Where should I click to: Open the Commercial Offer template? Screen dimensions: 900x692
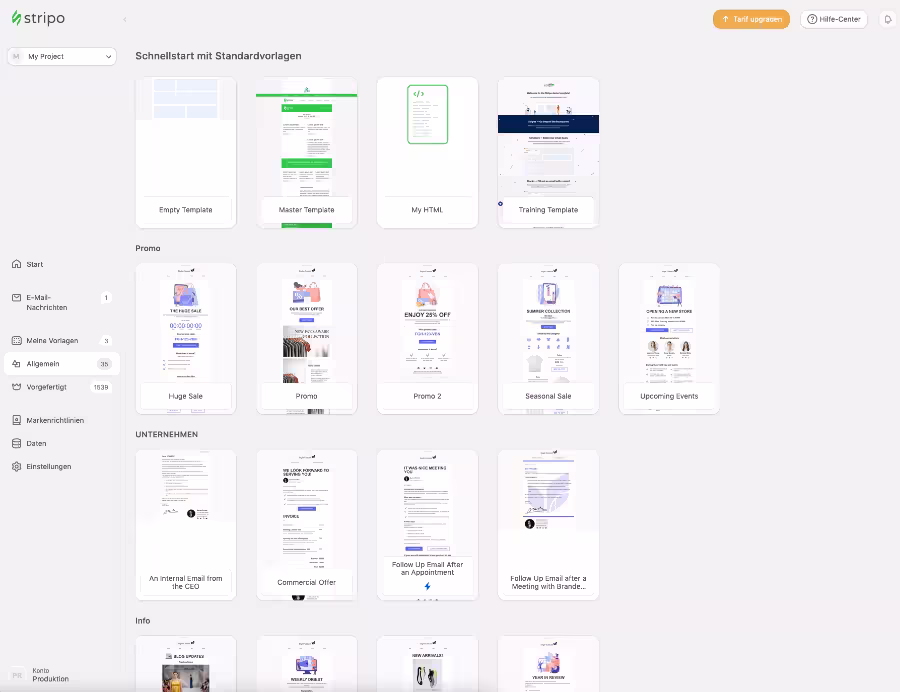(307, 525)
